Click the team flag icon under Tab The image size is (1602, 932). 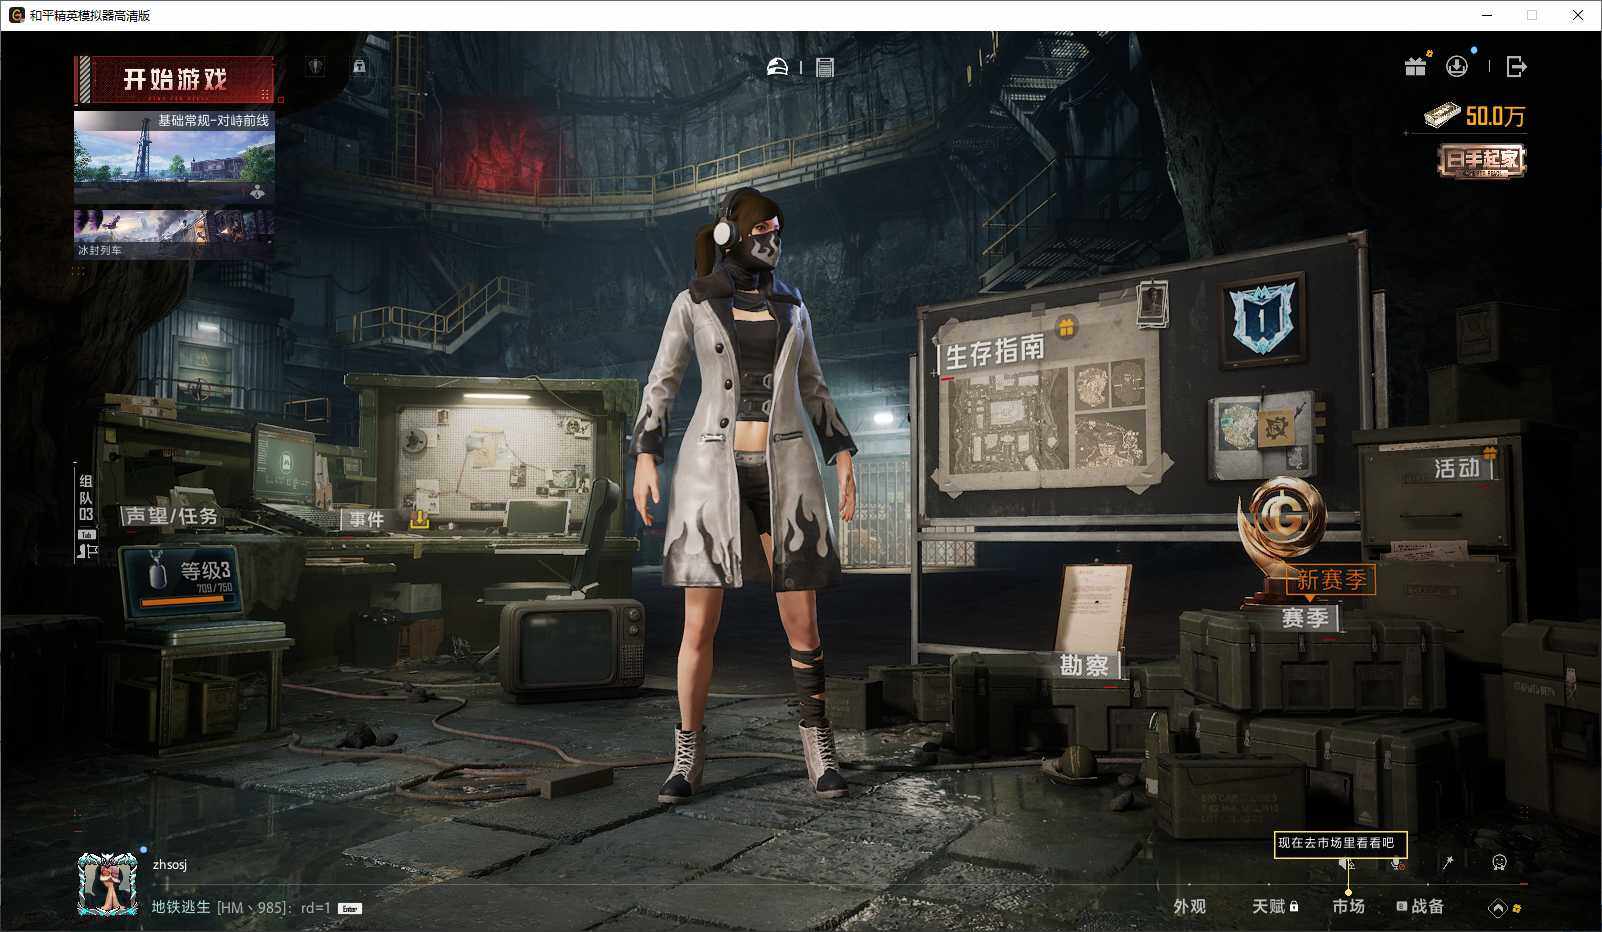click(87, 550)
